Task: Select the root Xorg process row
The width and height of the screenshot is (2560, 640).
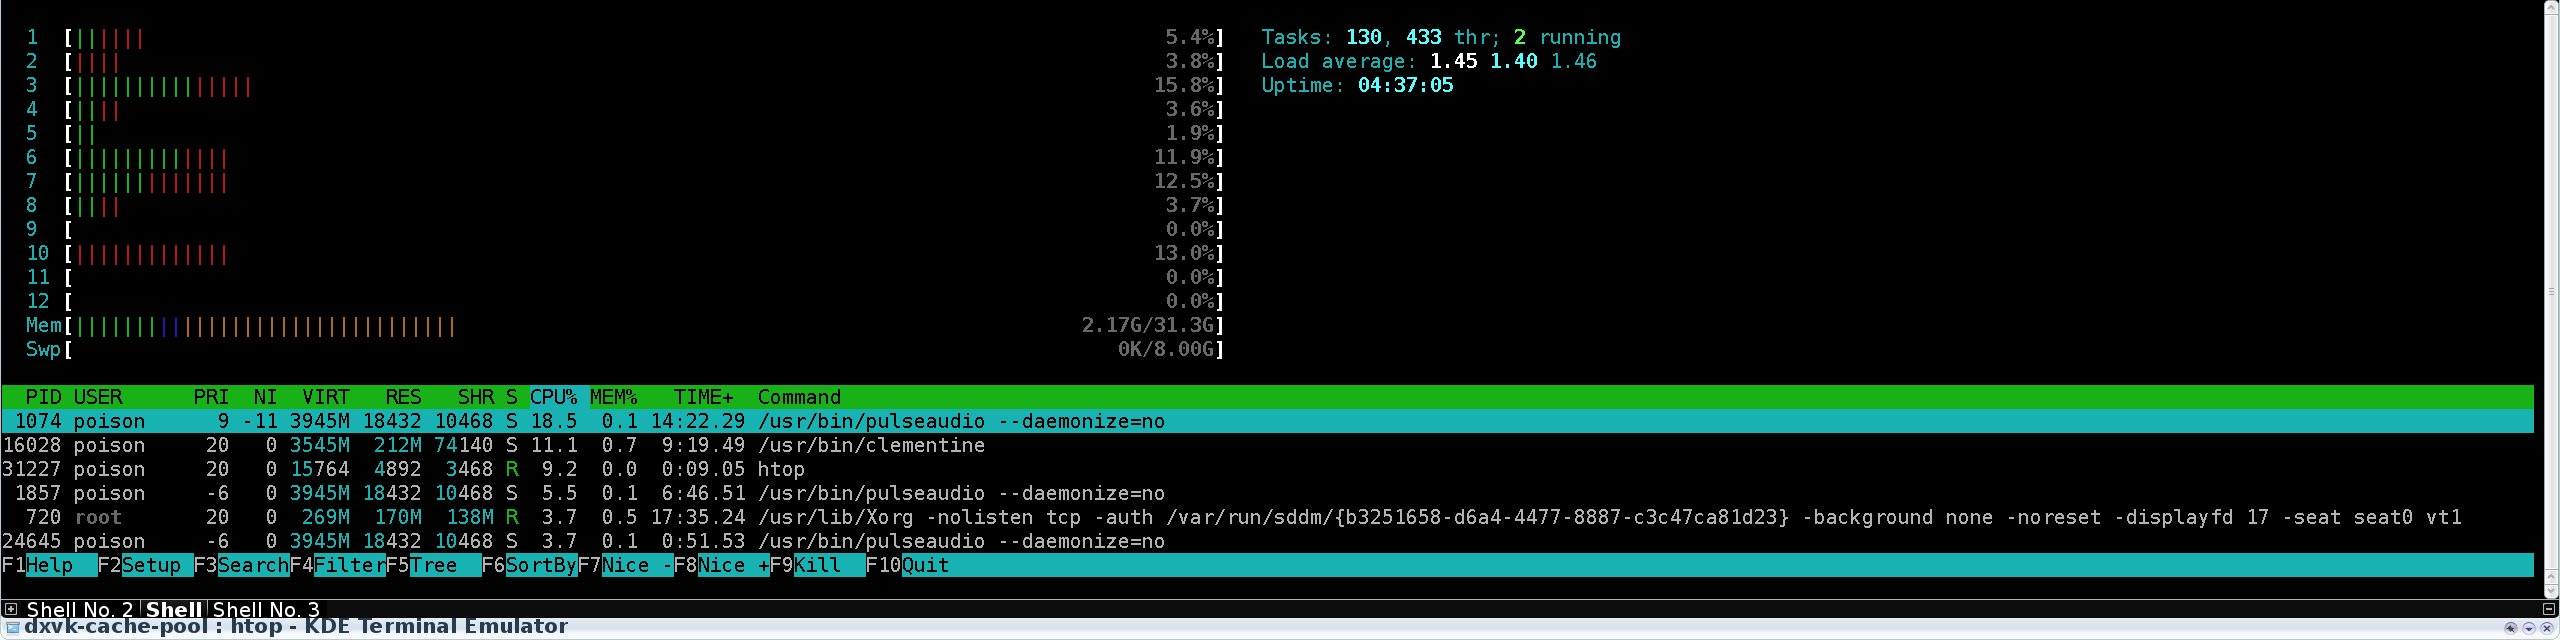Action: click(x=1267, y=517)
